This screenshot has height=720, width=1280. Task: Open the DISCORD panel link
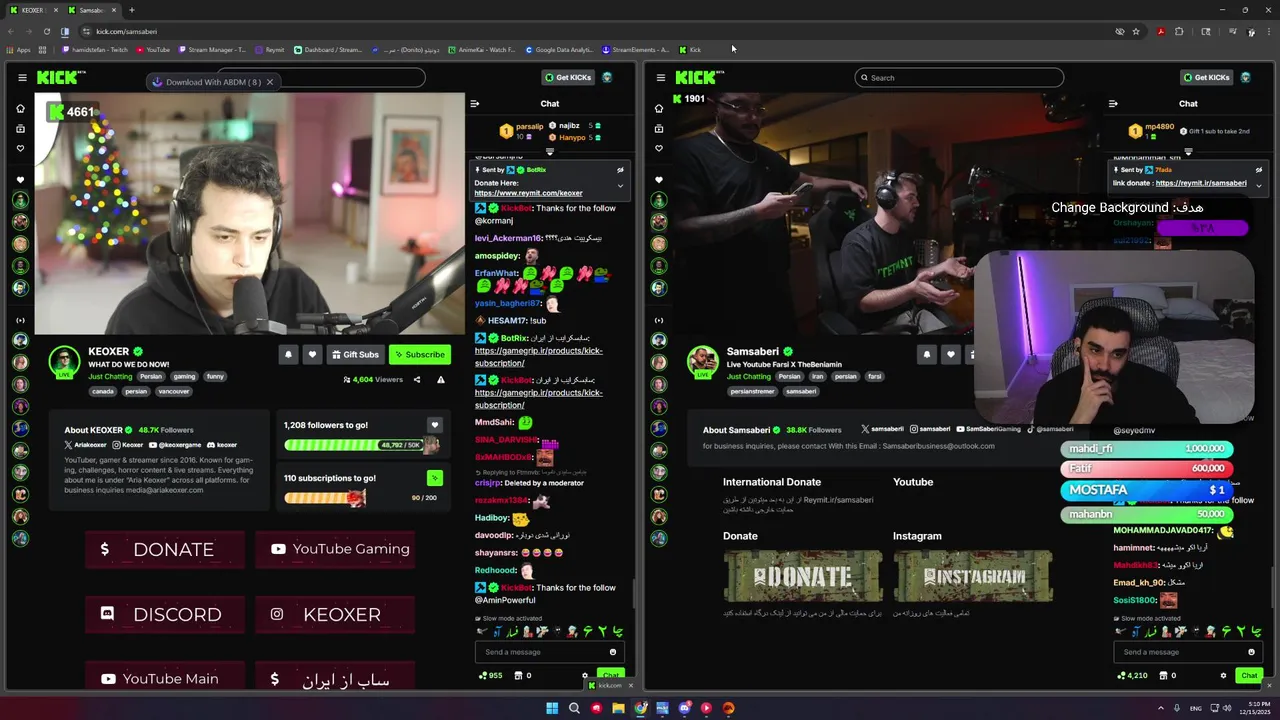pos(165,614)
